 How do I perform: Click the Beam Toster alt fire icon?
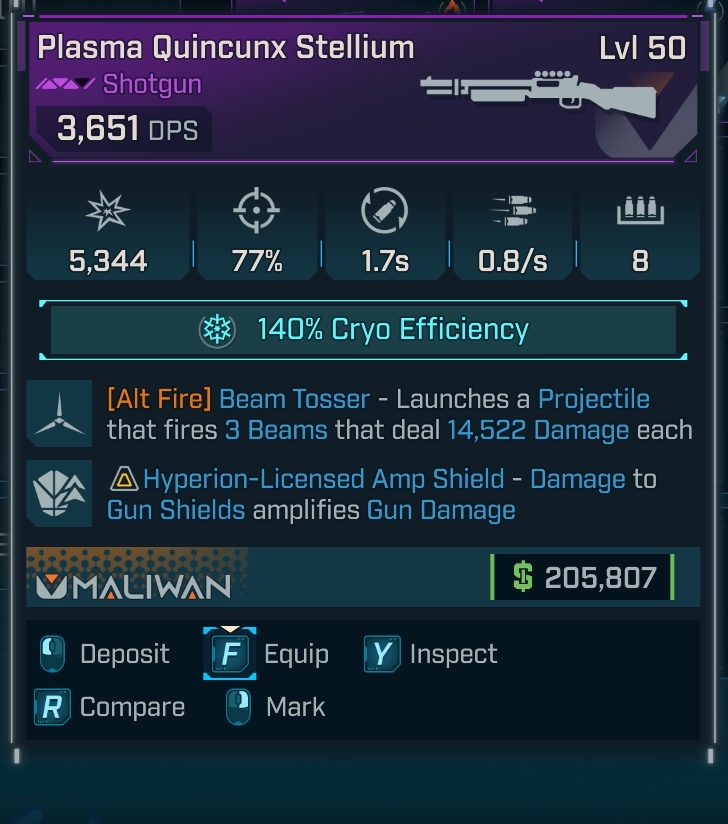coord(60,414)
